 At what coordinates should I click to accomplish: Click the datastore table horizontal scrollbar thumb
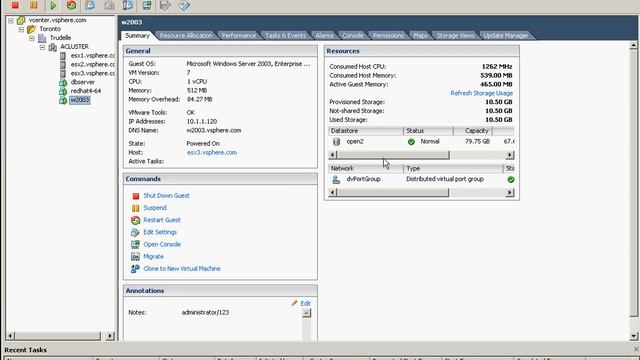(x=393, y=155)
